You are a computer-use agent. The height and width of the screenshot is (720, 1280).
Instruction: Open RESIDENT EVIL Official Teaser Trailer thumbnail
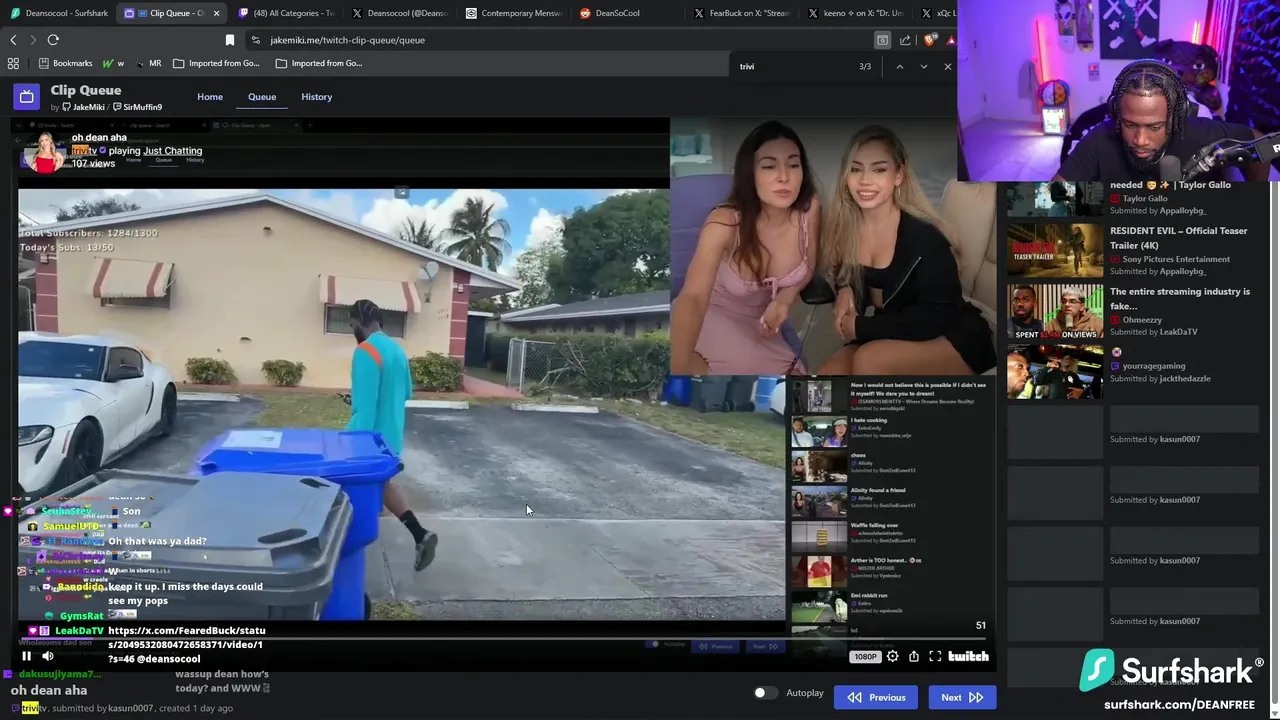click(x=1055, y=250)
